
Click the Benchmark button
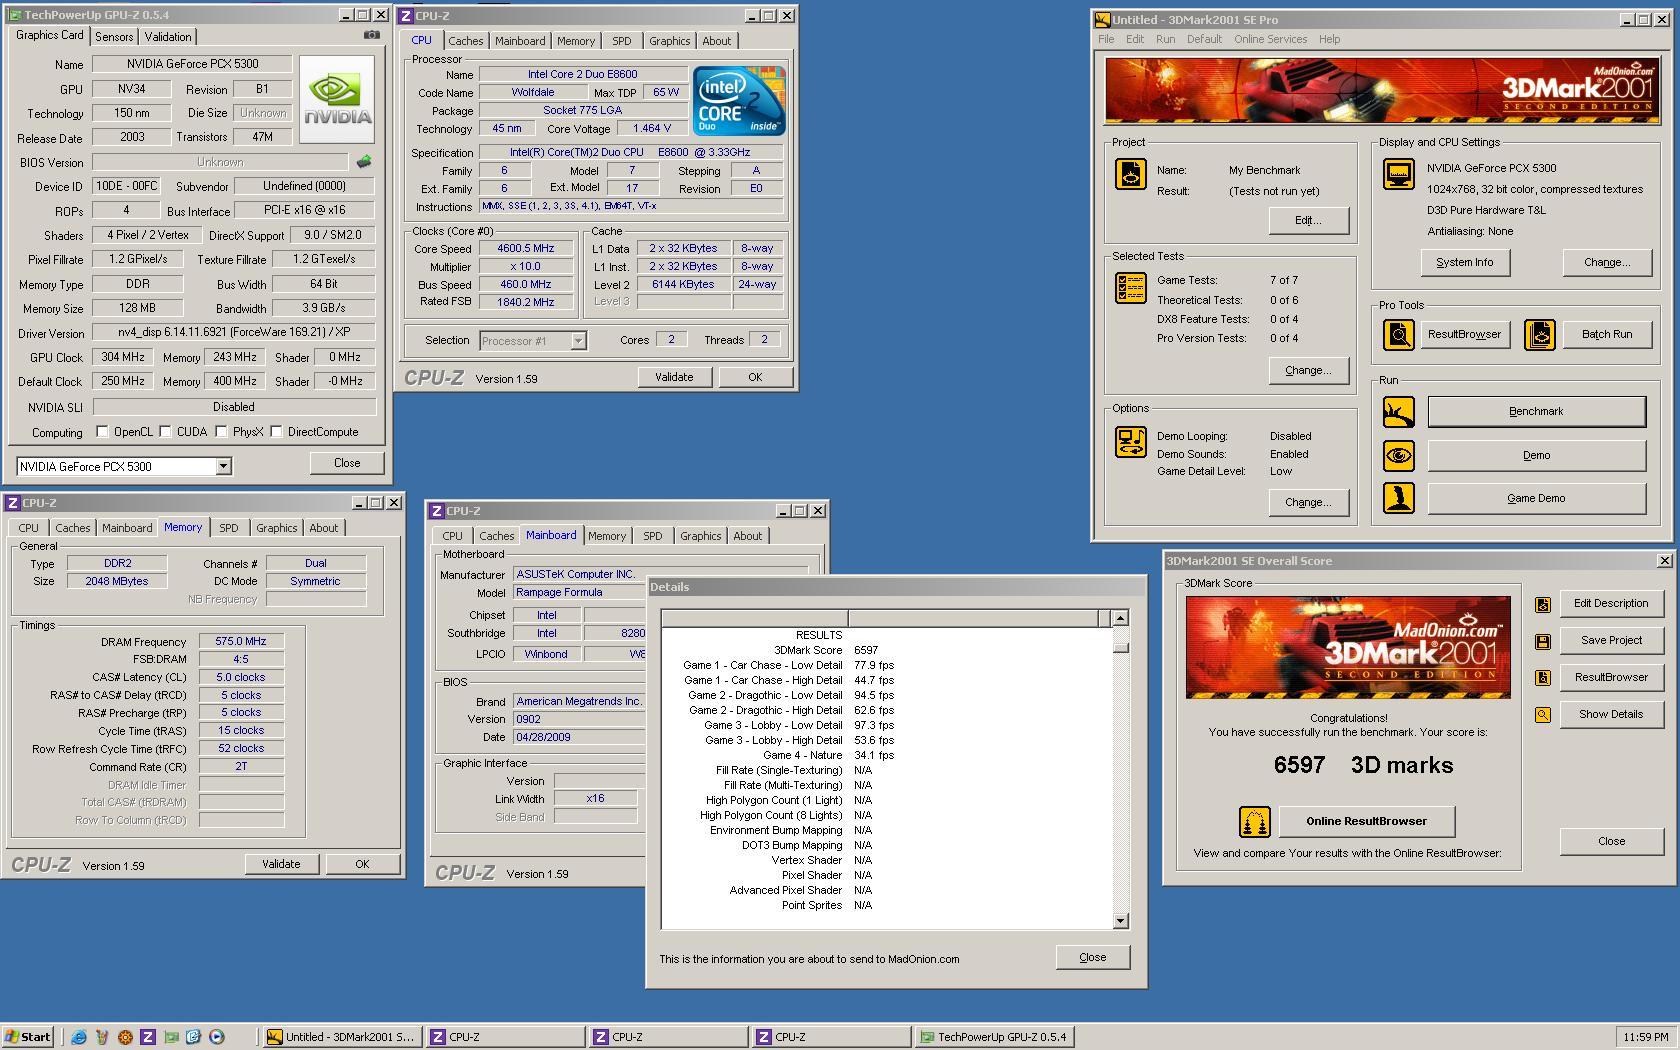coord(1536,411)
